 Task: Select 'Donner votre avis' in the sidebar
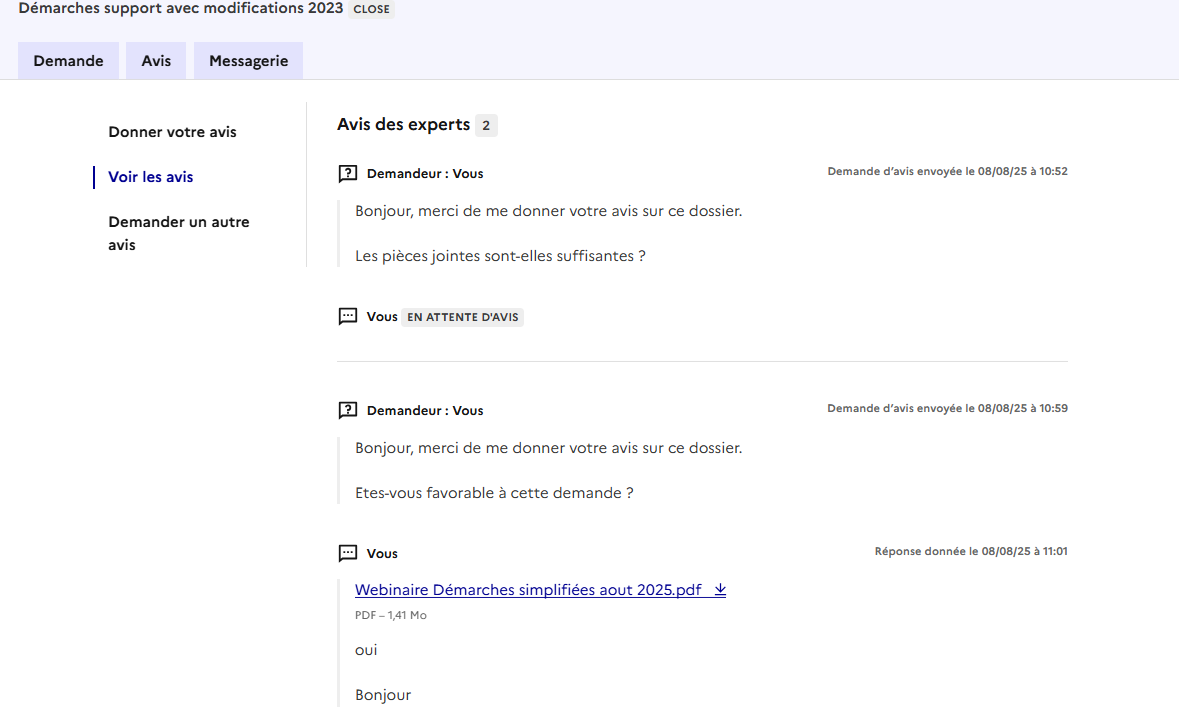tap(172, 132)
